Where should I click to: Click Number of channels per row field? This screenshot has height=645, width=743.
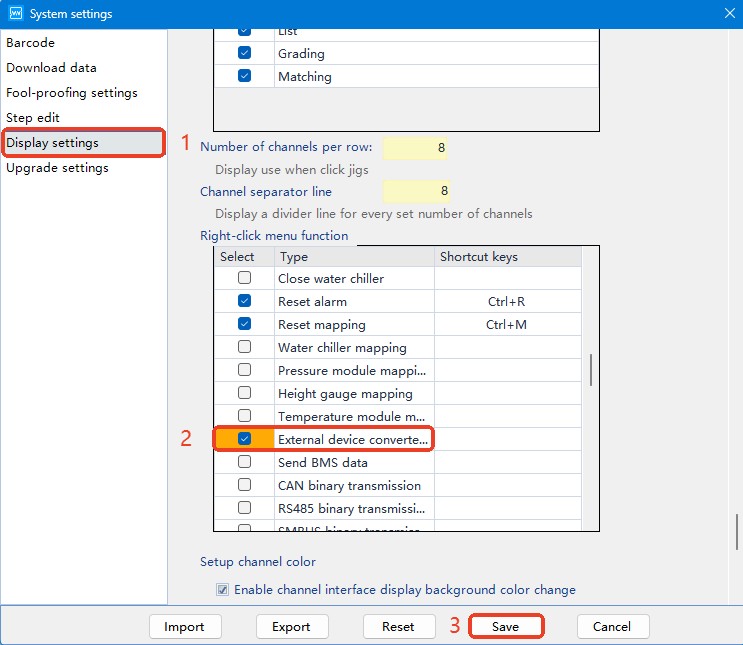click(x=415, y=148)
